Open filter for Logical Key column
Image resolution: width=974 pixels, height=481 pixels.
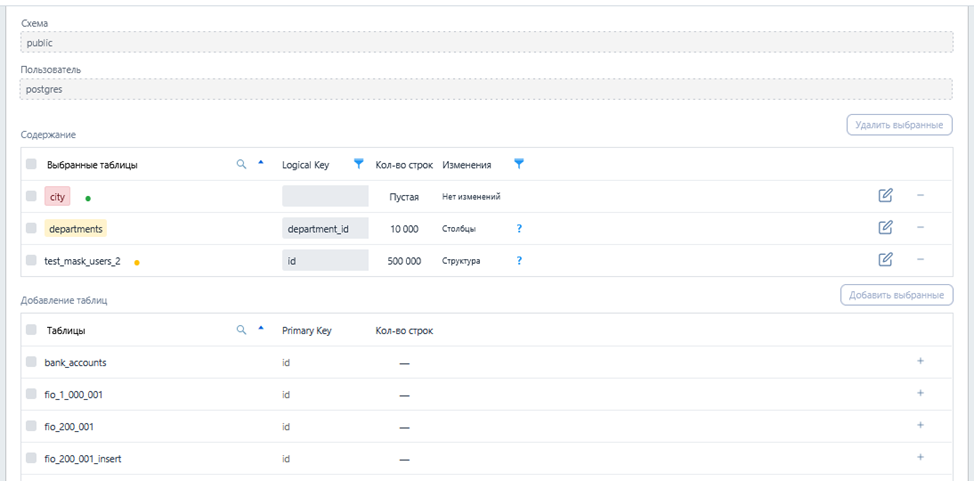[359, 164]
